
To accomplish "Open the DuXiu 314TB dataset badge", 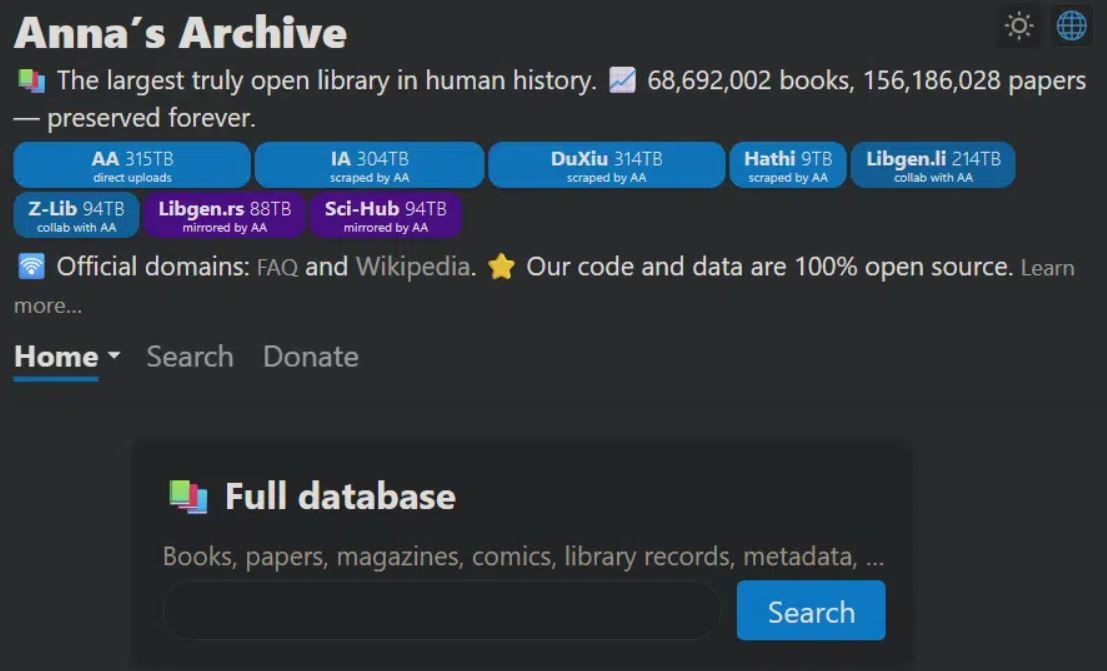I will click(x=606, y=165).
